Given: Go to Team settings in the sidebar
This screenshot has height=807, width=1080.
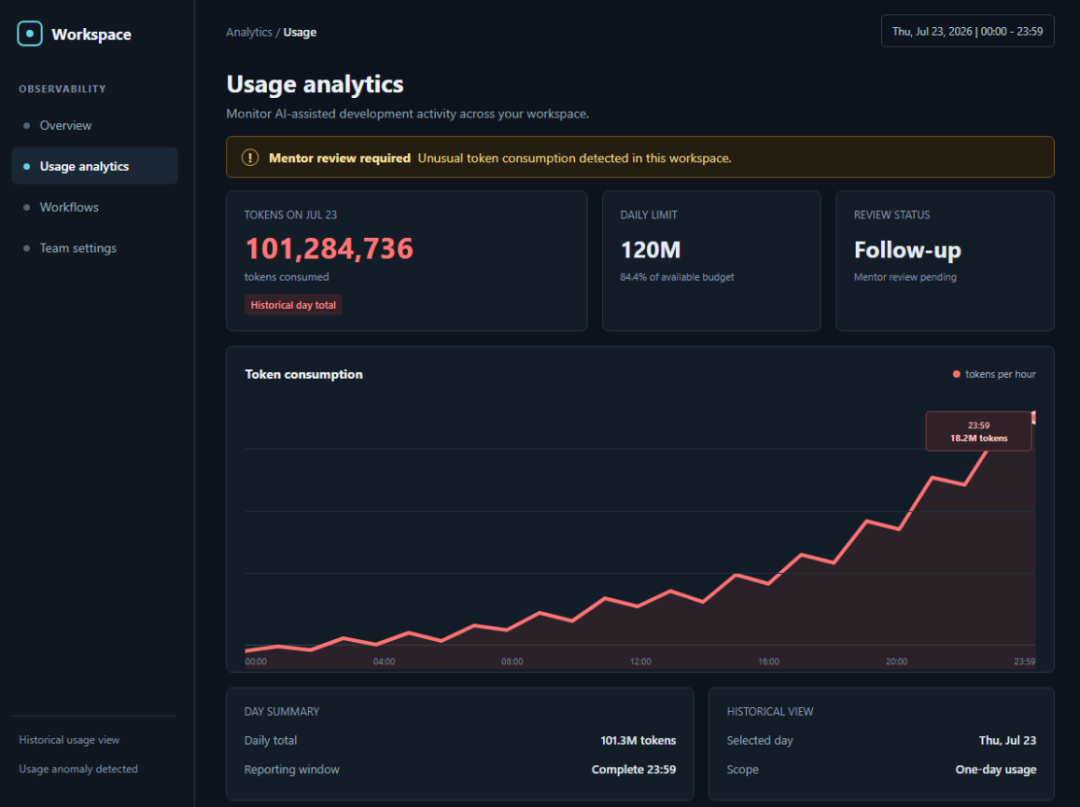Looking at the screenshot, I should [x=94, y=248].
